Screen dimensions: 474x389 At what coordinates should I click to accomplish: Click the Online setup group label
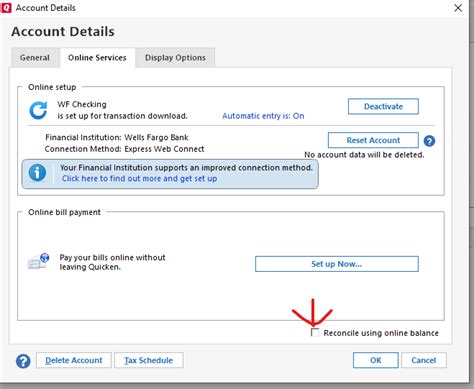point(52,87)
